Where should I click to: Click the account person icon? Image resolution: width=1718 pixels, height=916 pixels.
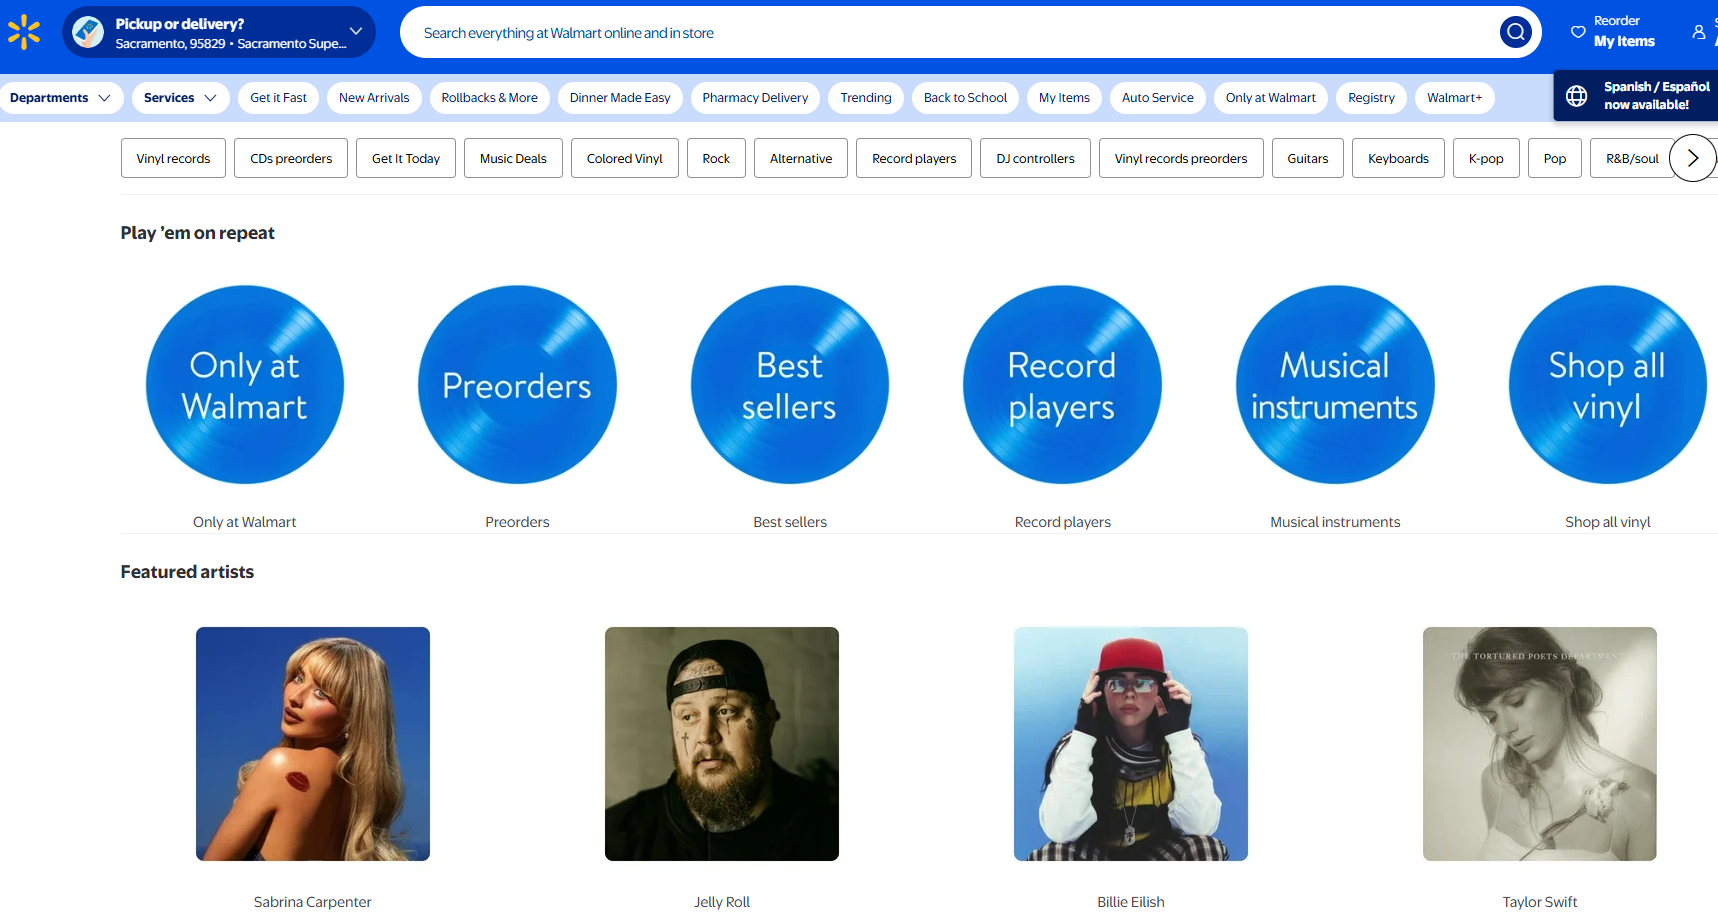[1698, 32]
